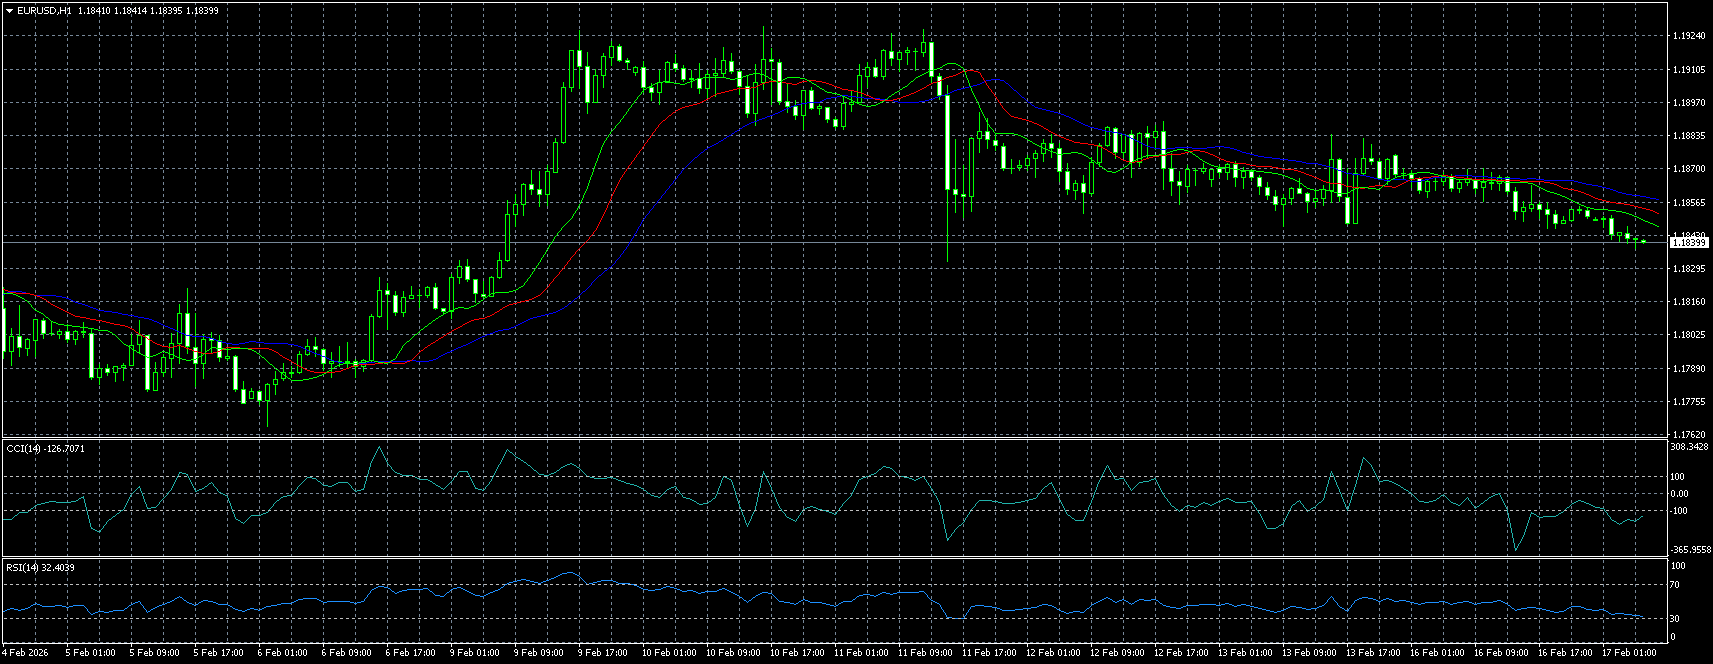Click the OHLC value 1.18410 in the chart header

[93, 10]
